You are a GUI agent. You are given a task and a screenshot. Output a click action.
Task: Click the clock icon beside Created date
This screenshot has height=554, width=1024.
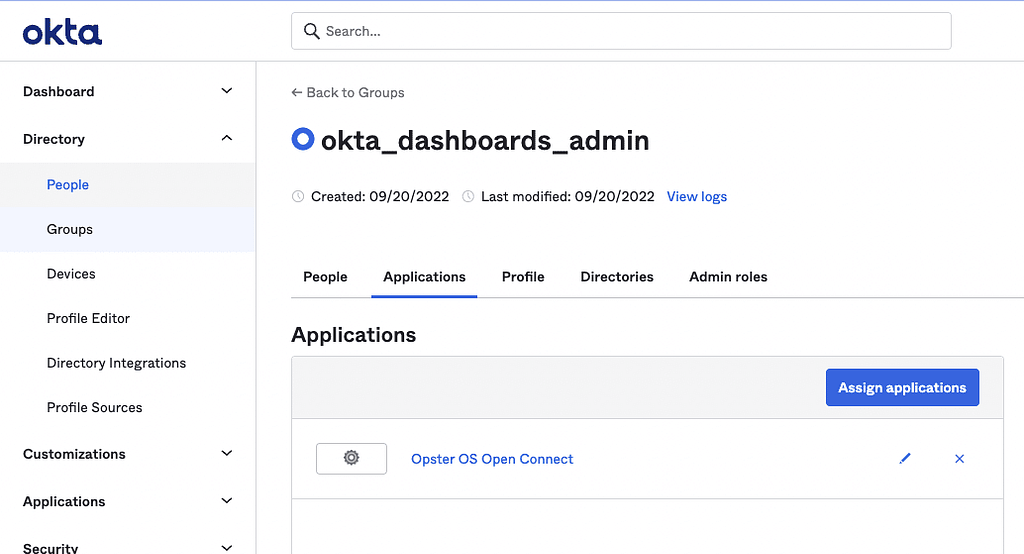point(298,197)
